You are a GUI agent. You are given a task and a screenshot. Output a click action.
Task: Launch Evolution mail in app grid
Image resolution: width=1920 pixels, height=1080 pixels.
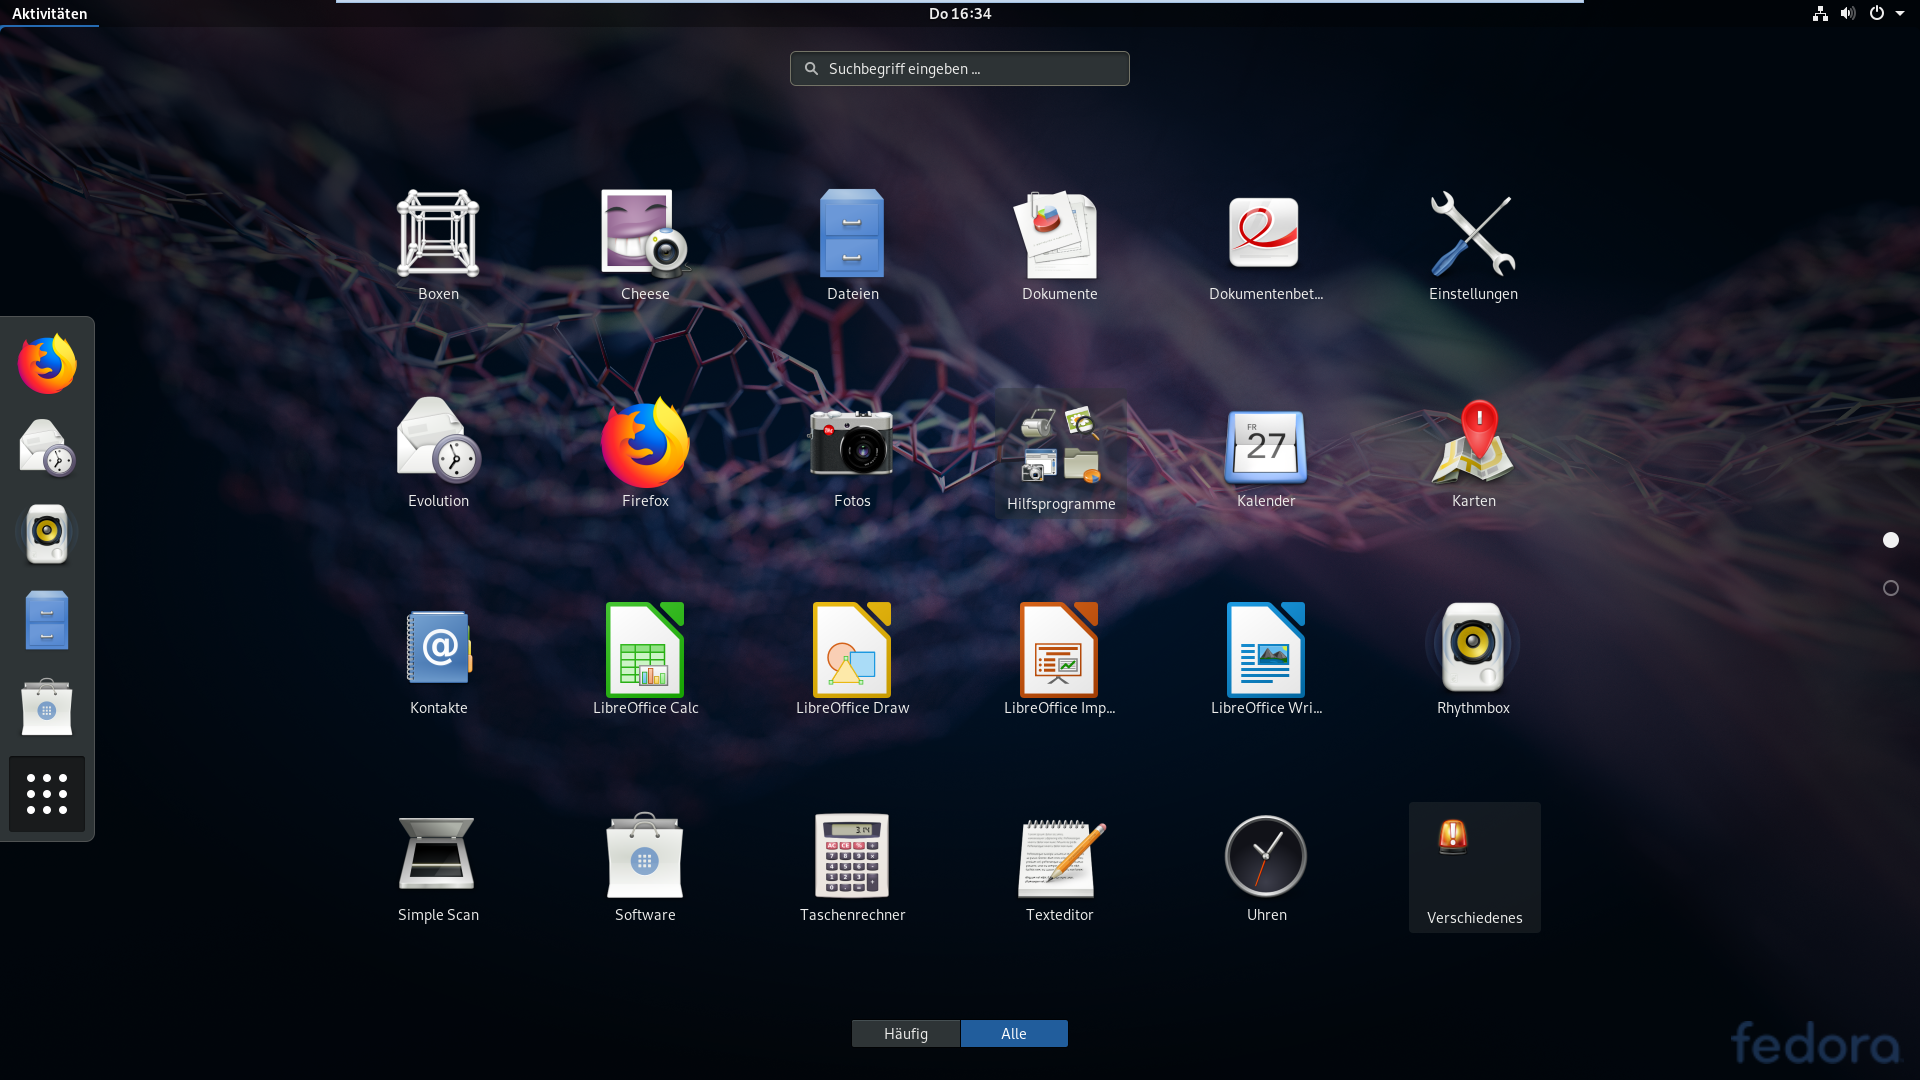tap(438, 452)
